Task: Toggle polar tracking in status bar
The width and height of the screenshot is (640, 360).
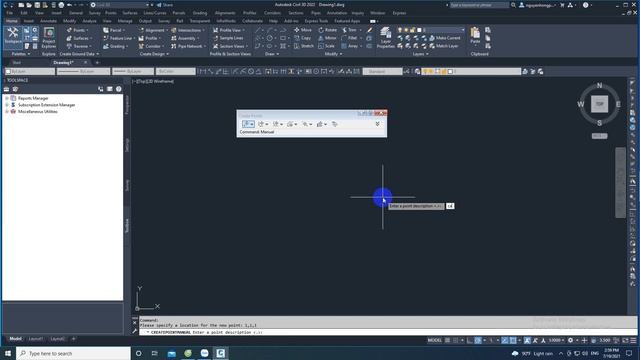Action: click(x=478, y=340)
